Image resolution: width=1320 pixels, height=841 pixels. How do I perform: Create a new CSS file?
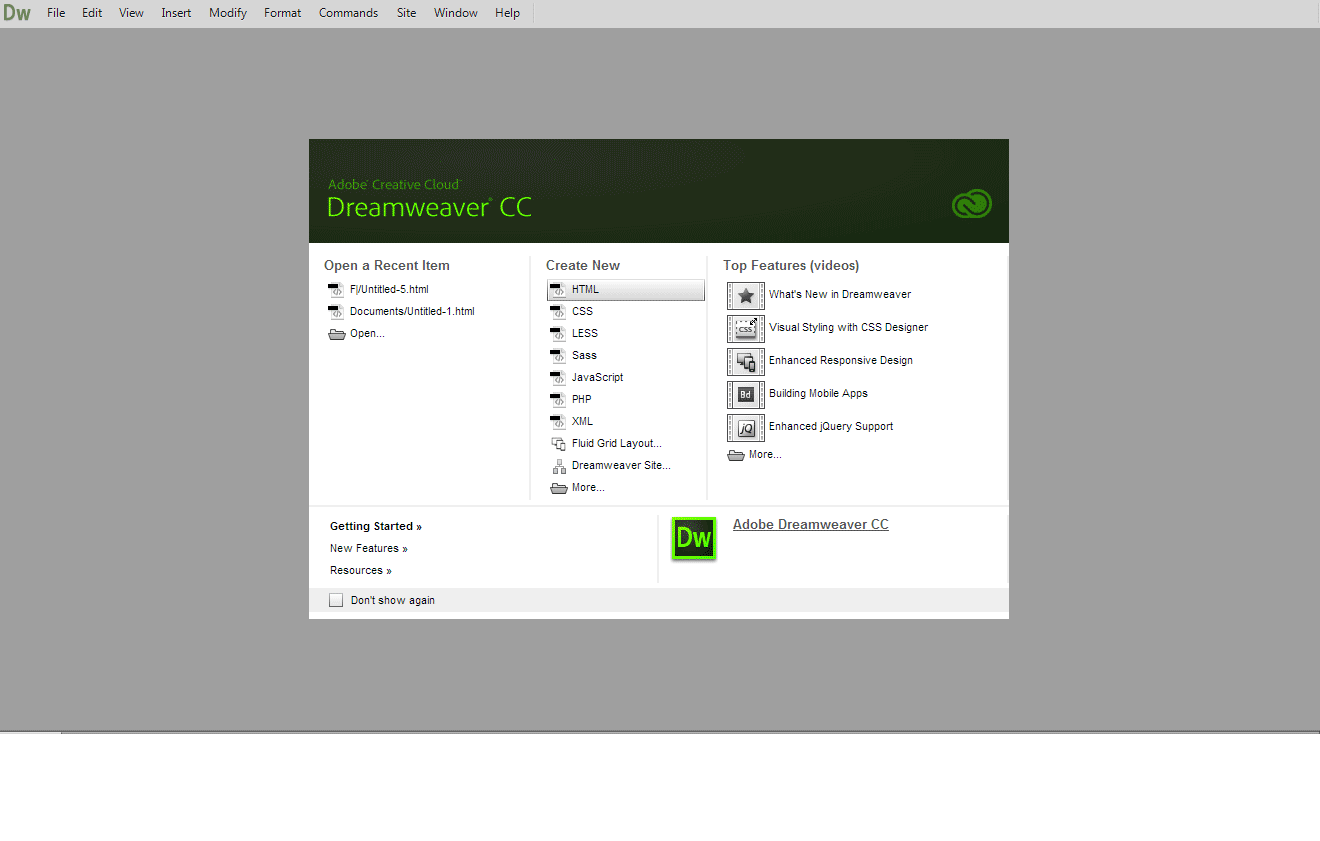pyautogui.click(x=582, y=312)
